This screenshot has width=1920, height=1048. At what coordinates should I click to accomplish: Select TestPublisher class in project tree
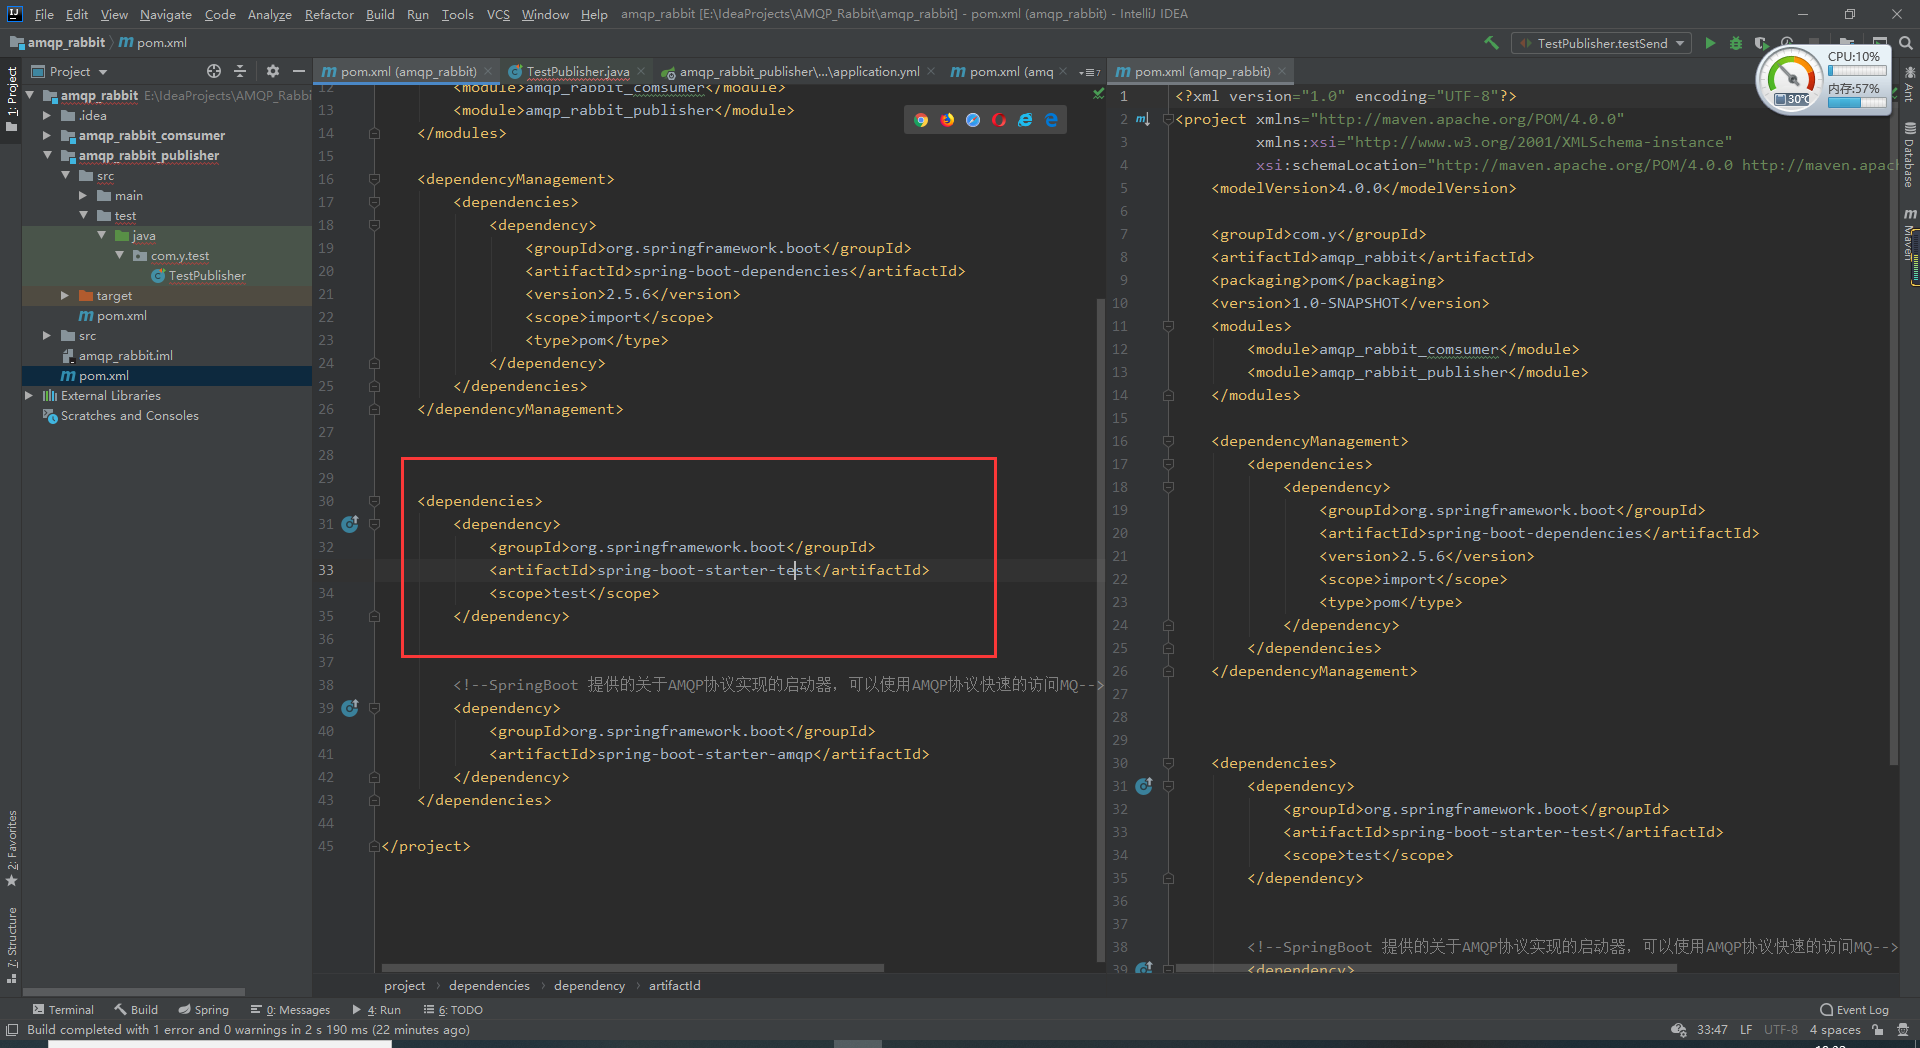click(x=207, y=275)
